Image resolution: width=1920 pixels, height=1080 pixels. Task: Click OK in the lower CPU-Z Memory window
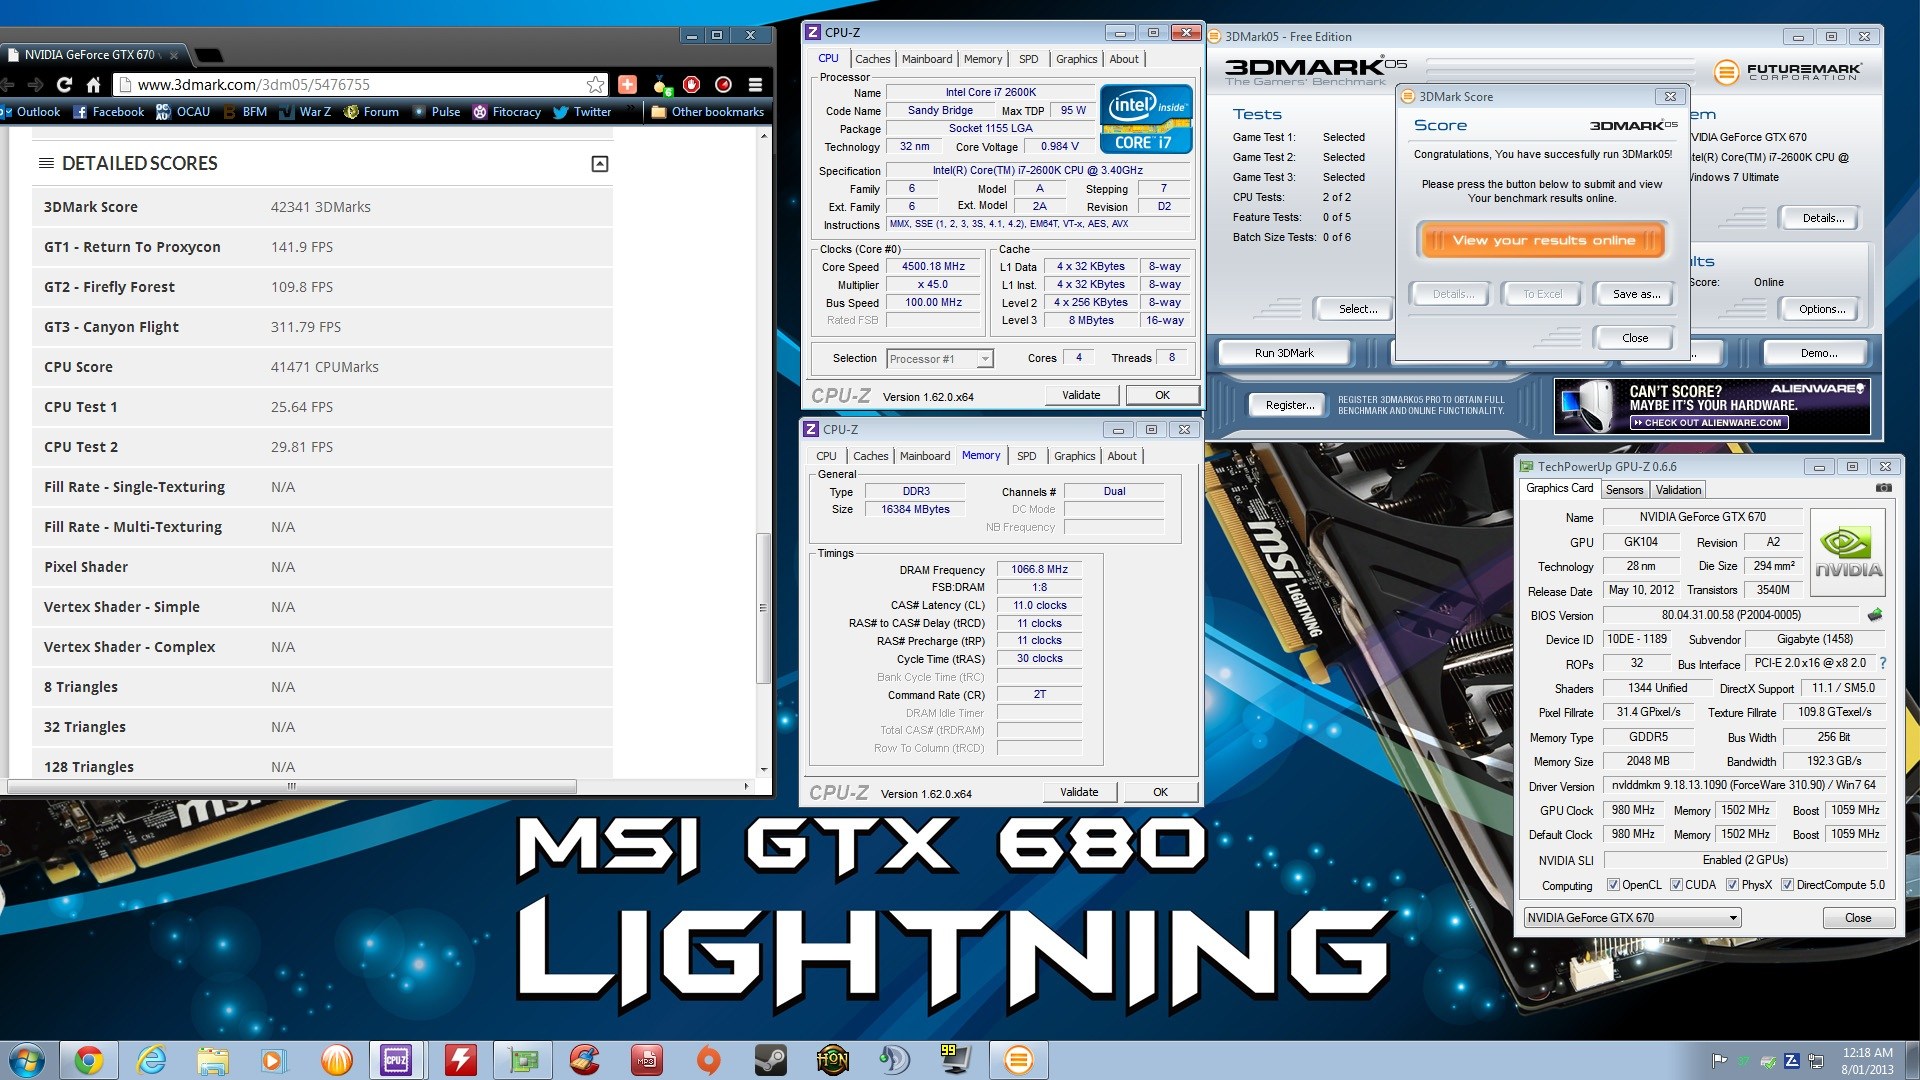1160,792
